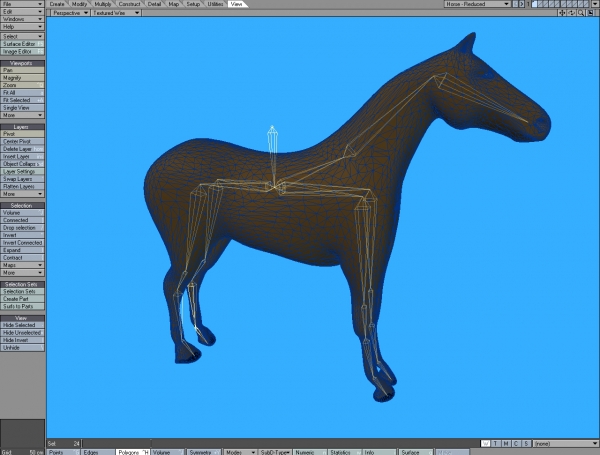This screenshot has height=455, width=600.
Task: Click the viewport move (pan) icon
Action: click(562, 13)
